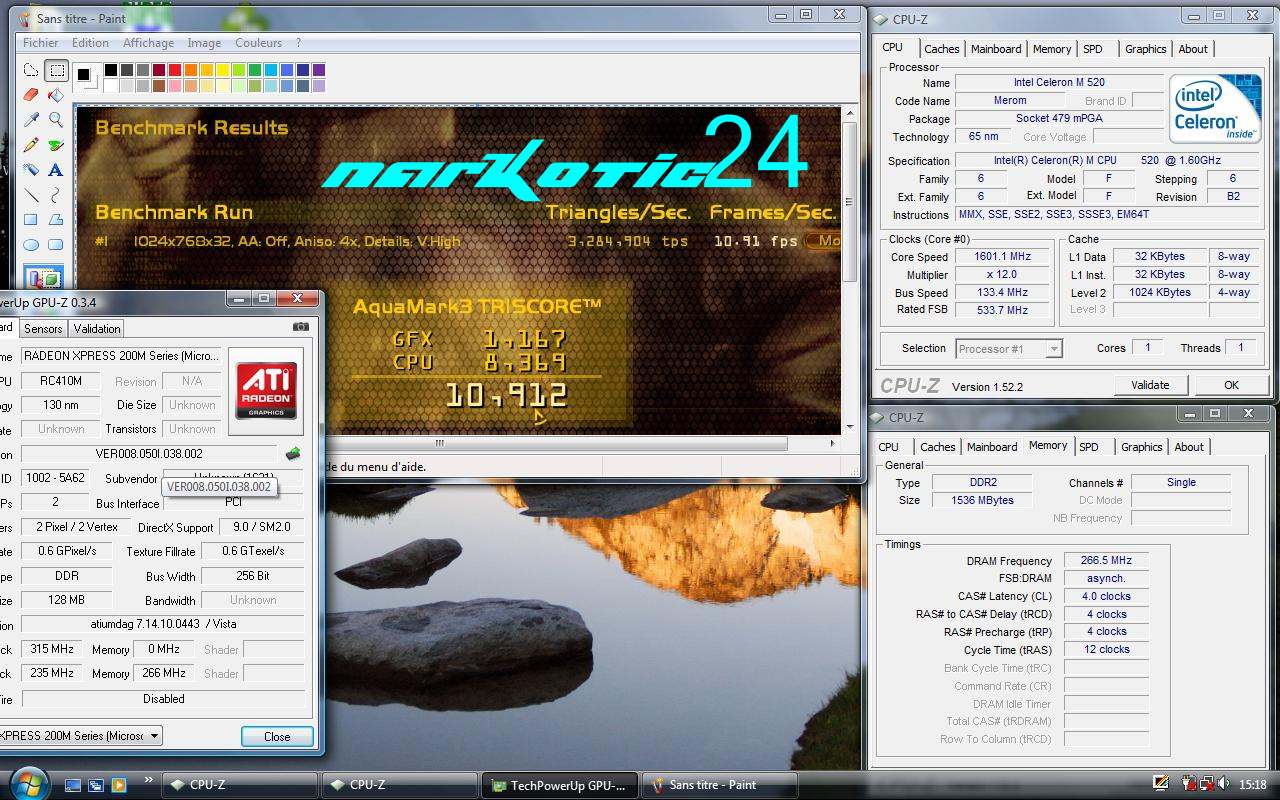Open the Couleurs menu in Paint
The width and height of the screenshot is (1280, 800).
pyautogui.click(x=259, y=43)
